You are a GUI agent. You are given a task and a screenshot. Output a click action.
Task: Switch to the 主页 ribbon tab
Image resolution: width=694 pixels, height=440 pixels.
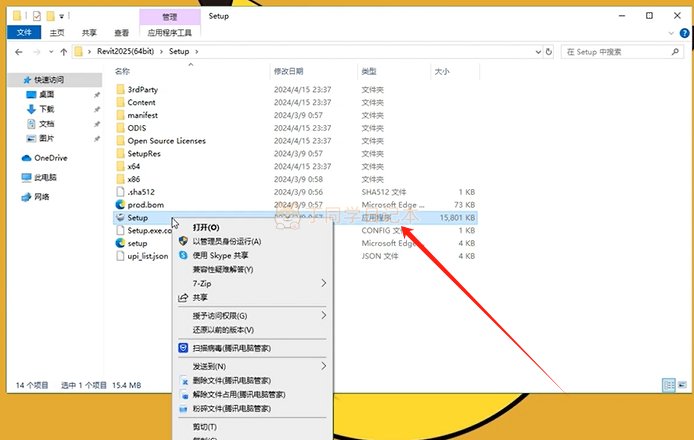57,33
